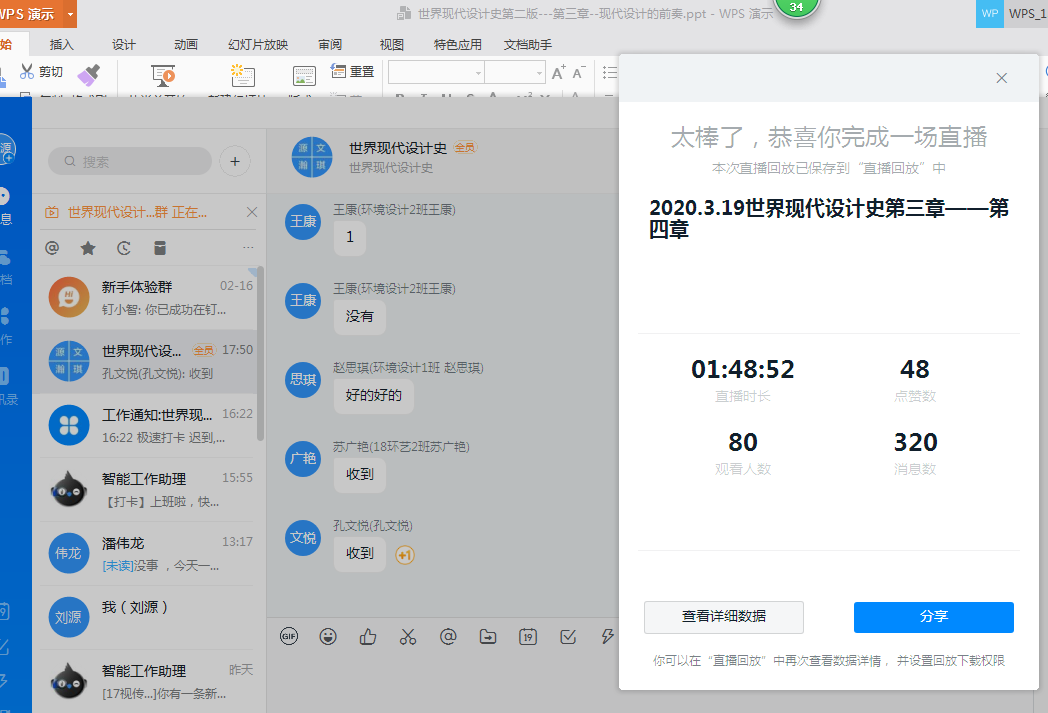Click the send-file folder icon in chat
1048x713 pixels.
[x=488, y=636]
